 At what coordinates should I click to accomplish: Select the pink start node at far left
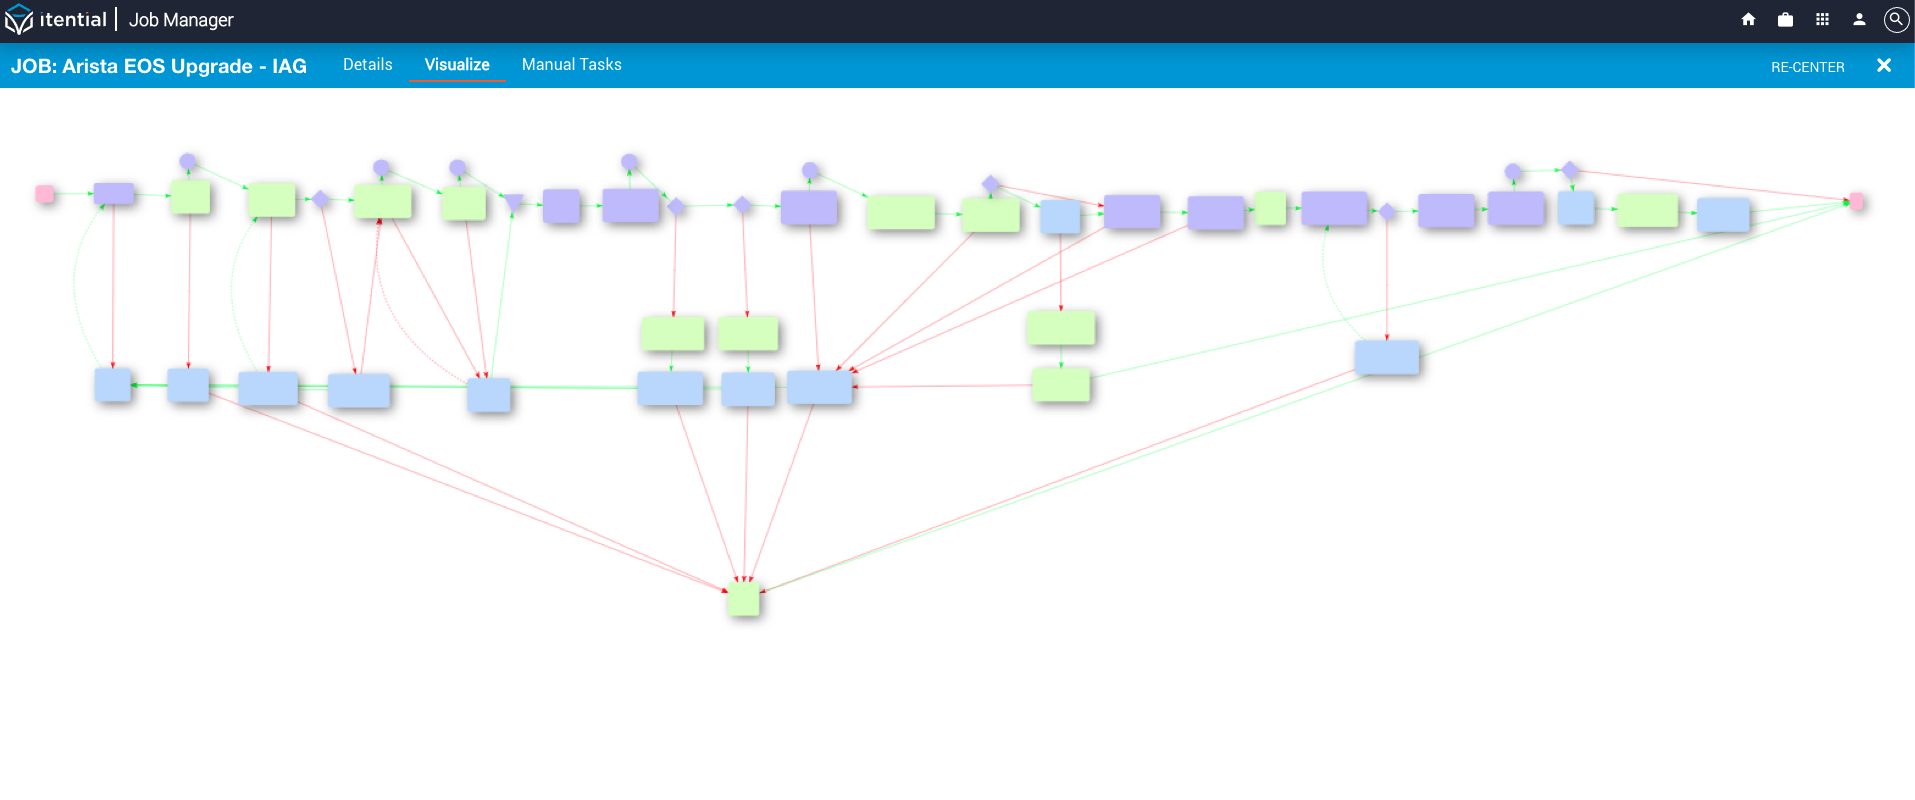click(45, 193)
